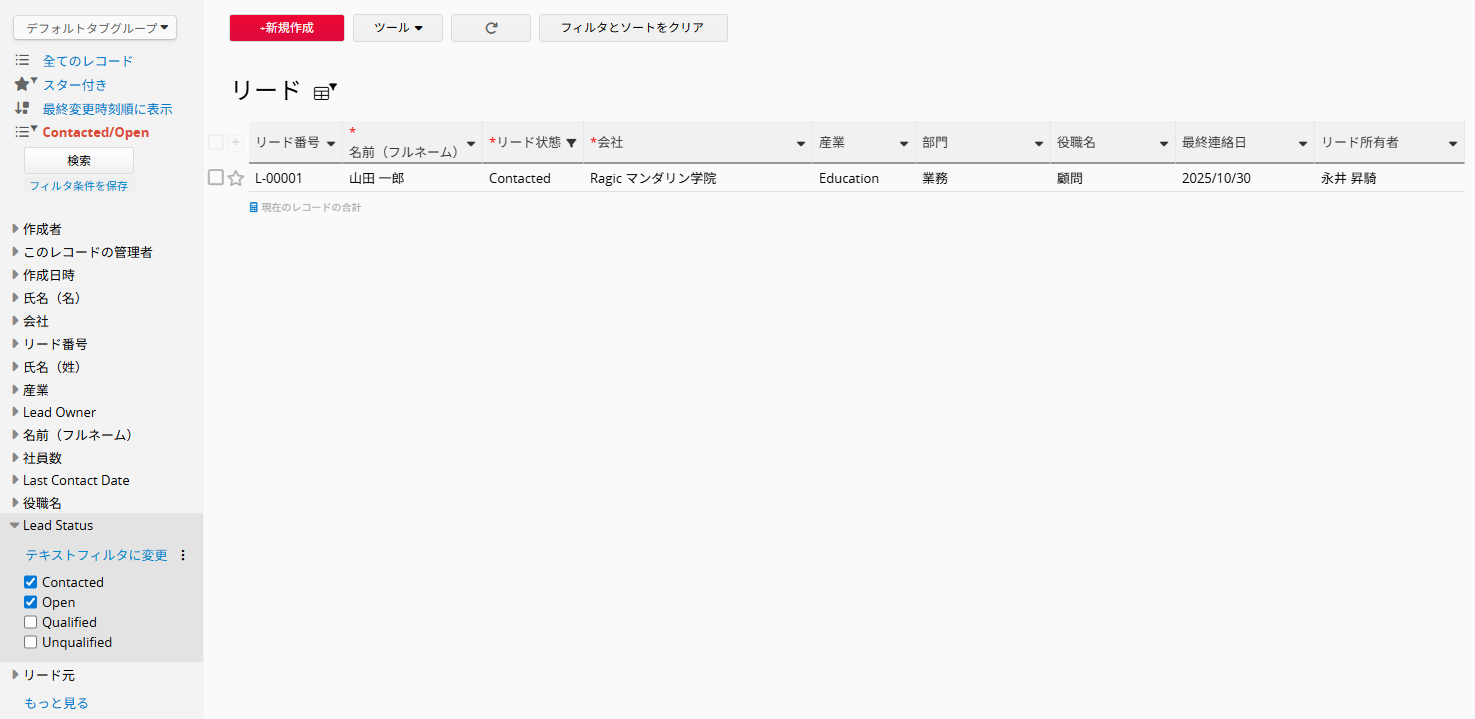Click the table view icon beside リード title
This screenshot has height=719, width=1475.
[322, 92]
